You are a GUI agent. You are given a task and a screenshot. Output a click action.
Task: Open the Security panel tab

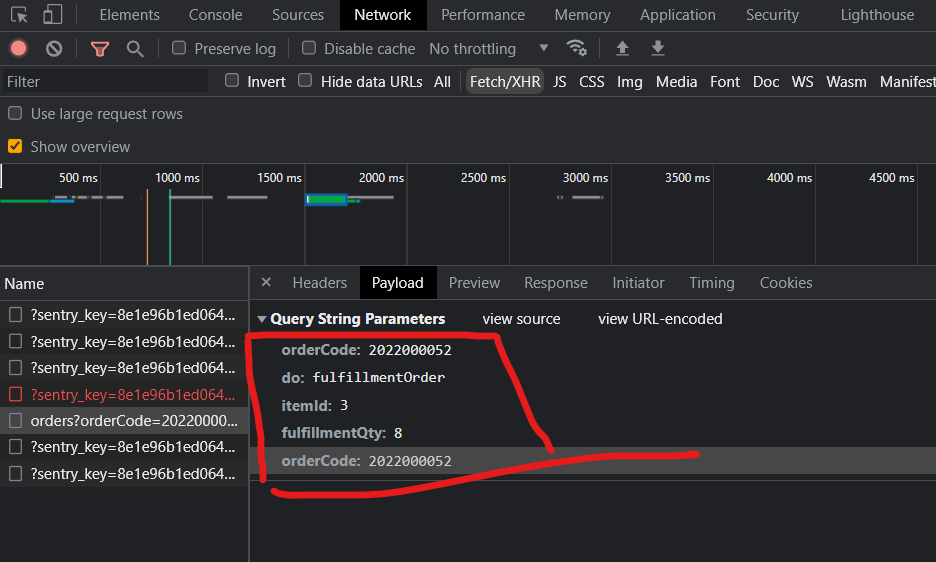tap(772, 15)
